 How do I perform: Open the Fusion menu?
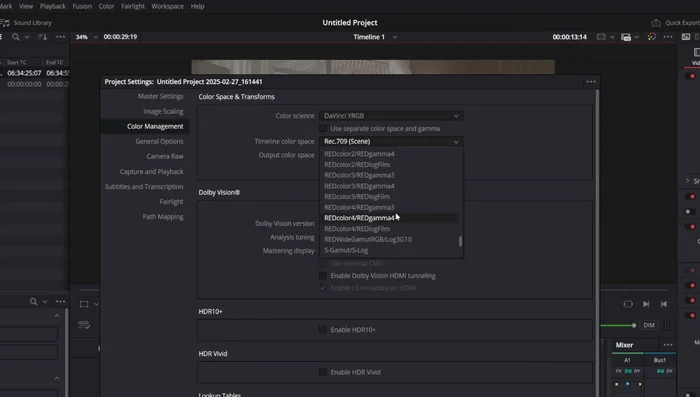[x=82, y=6]
